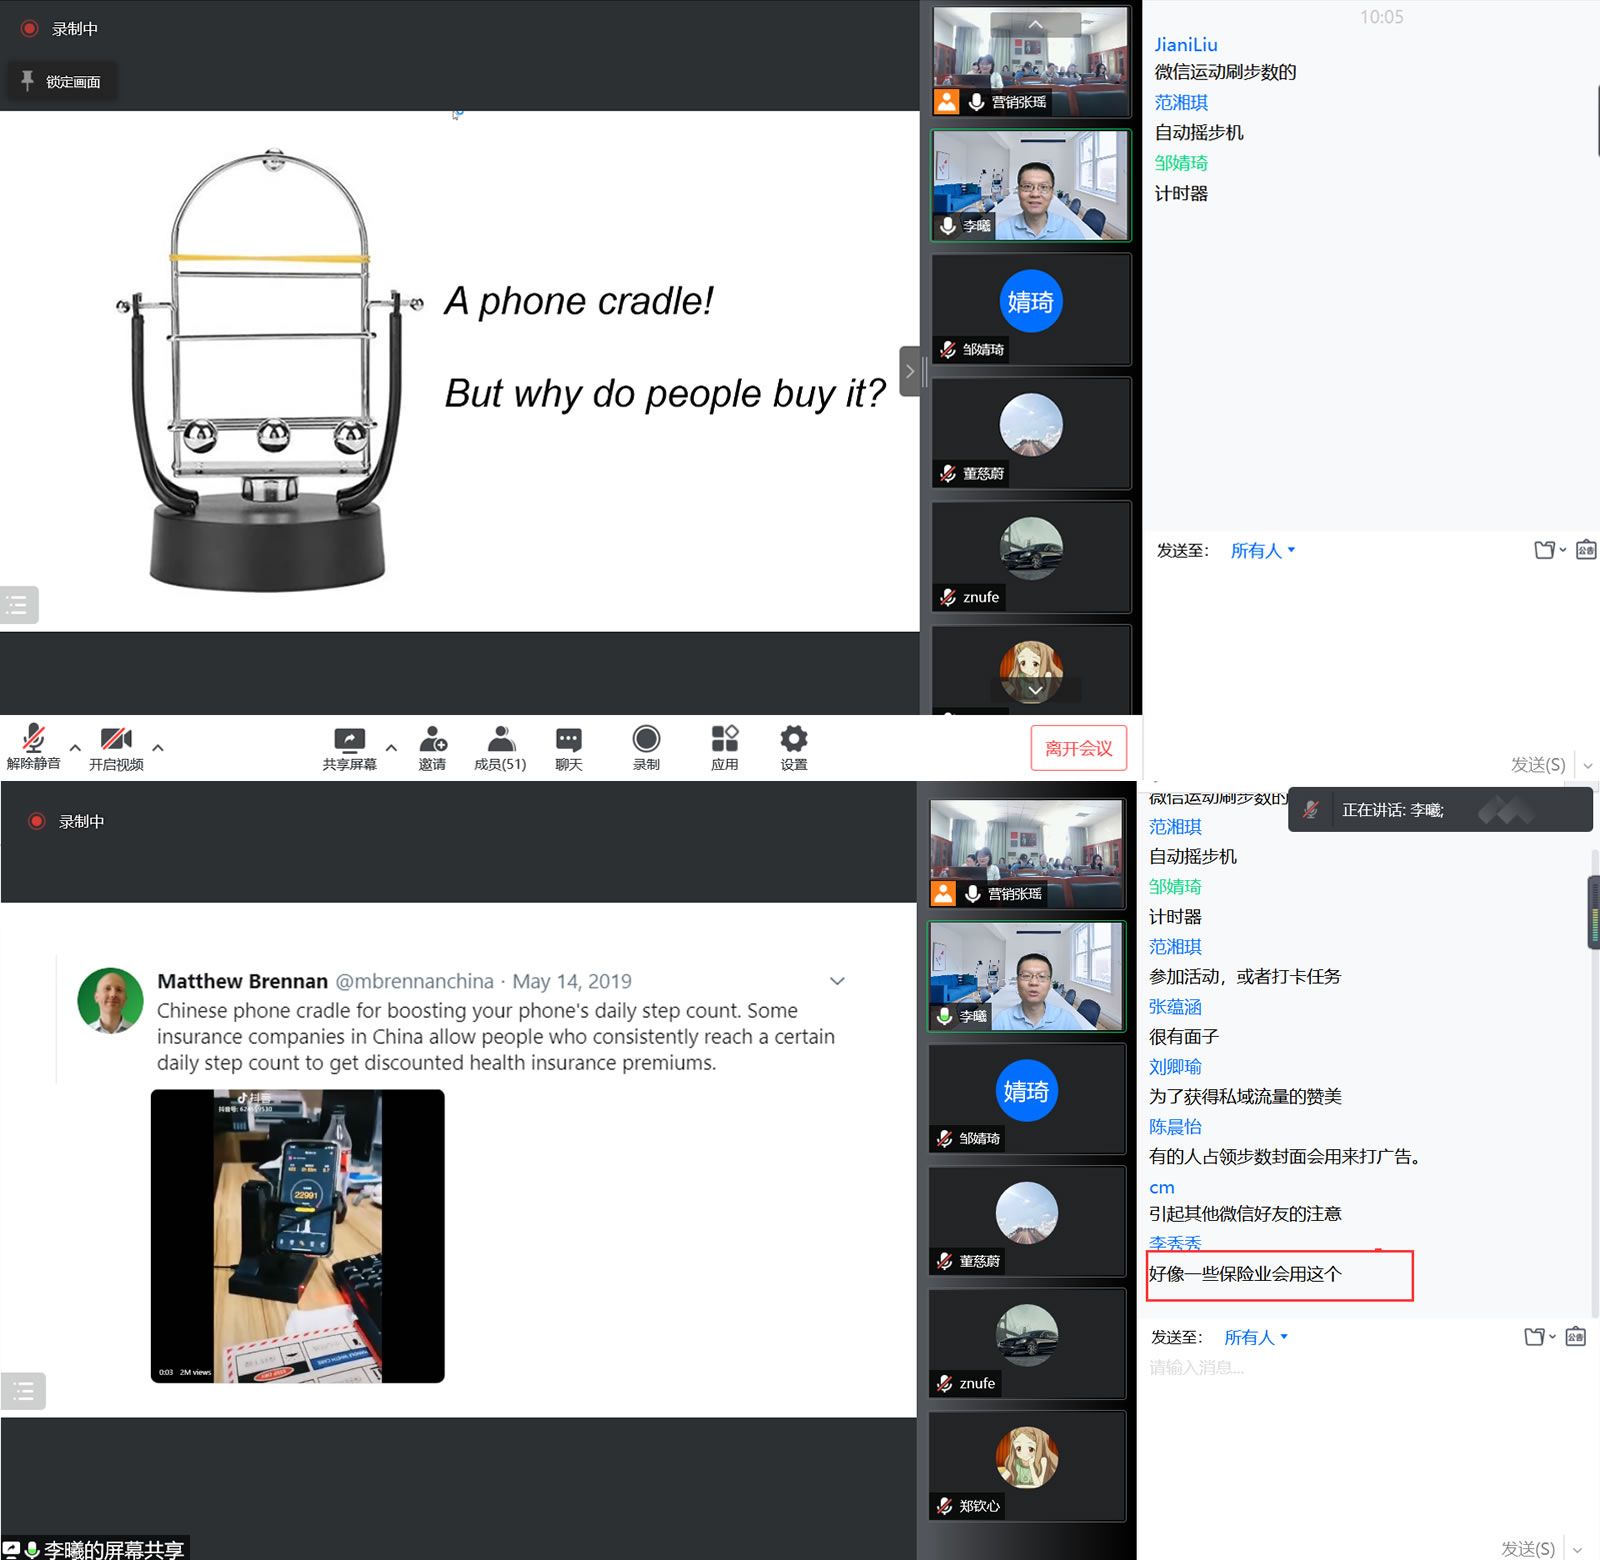Click the @mbrennanchina handle link
This screenshot has width=1600, height=1560.
coord(414,981)
